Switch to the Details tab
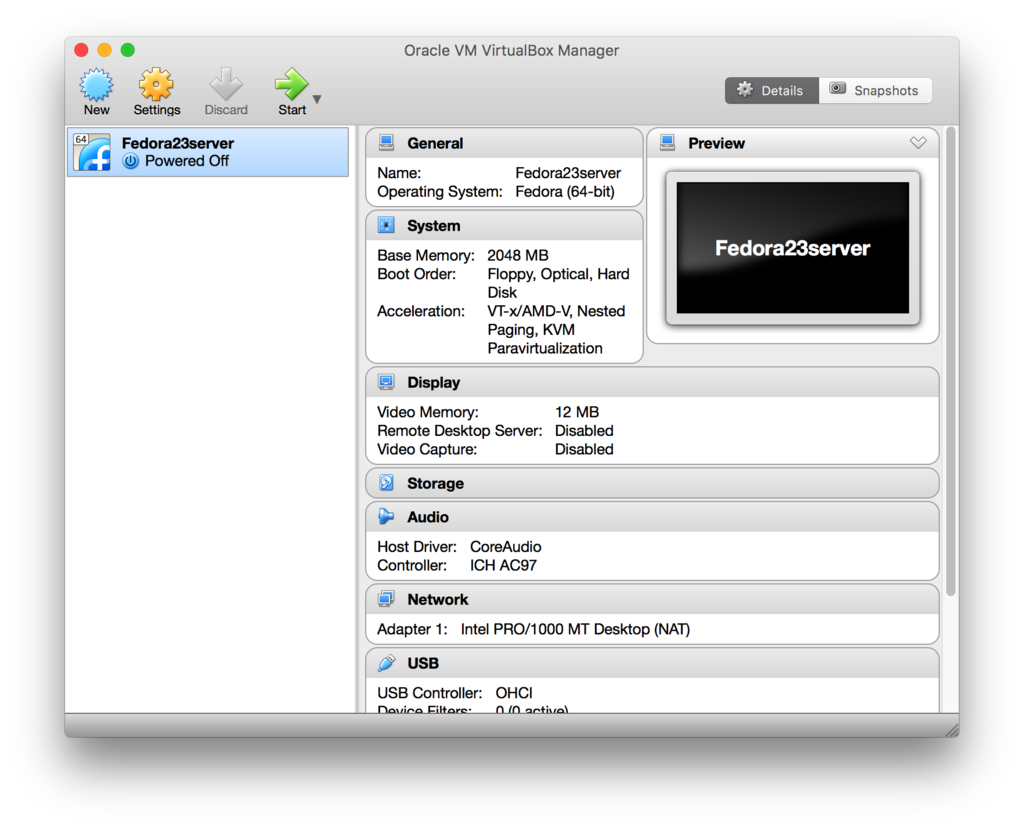 [771, 90]
